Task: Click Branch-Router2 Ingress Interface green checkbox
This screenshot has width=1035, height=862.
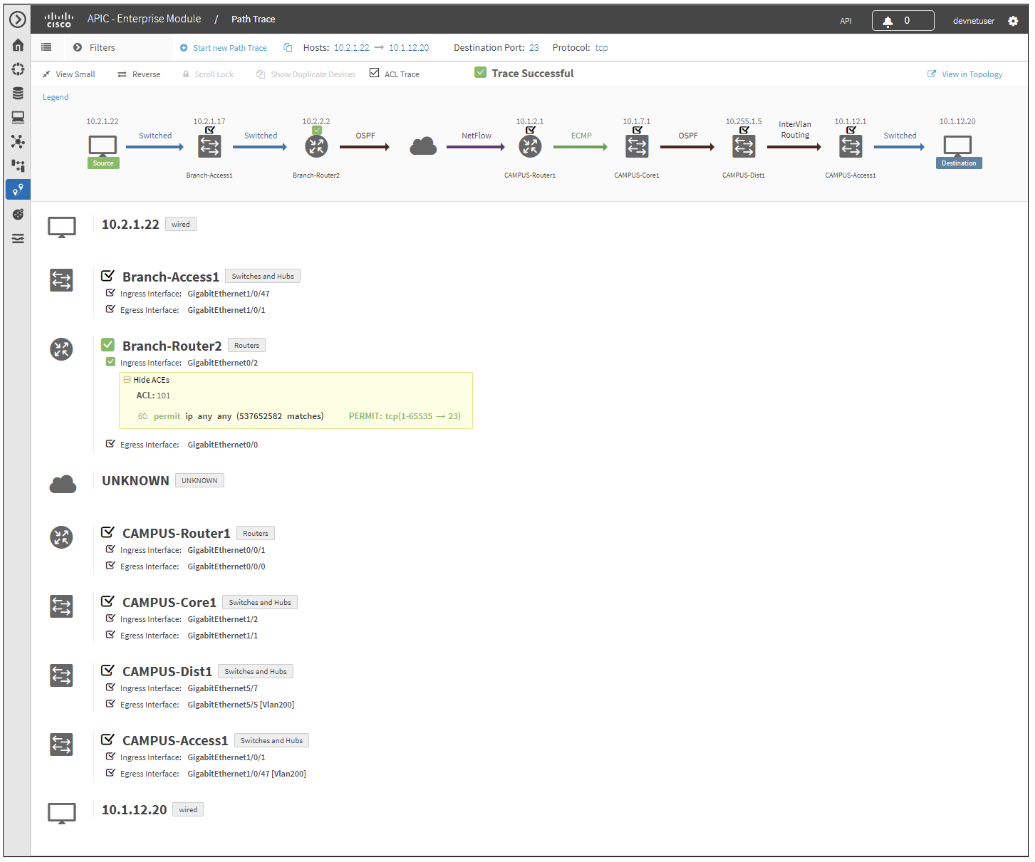Action: tap(110, 362)
